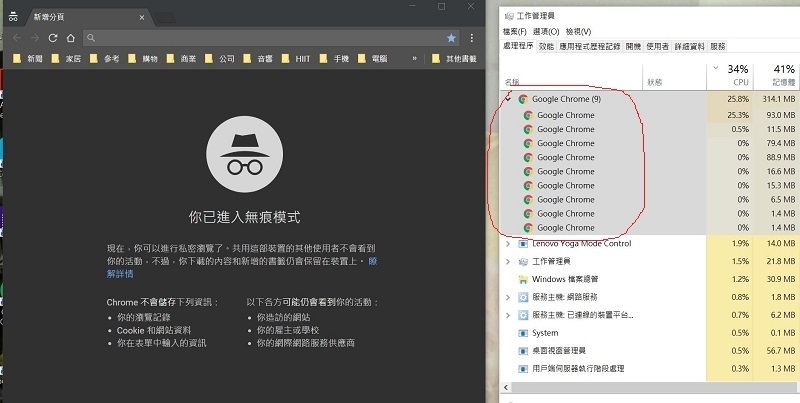The height and width of the screenshot is (403, 800).
Task: Click the 工作管理員 row icon
Action: tap(523, 262)
